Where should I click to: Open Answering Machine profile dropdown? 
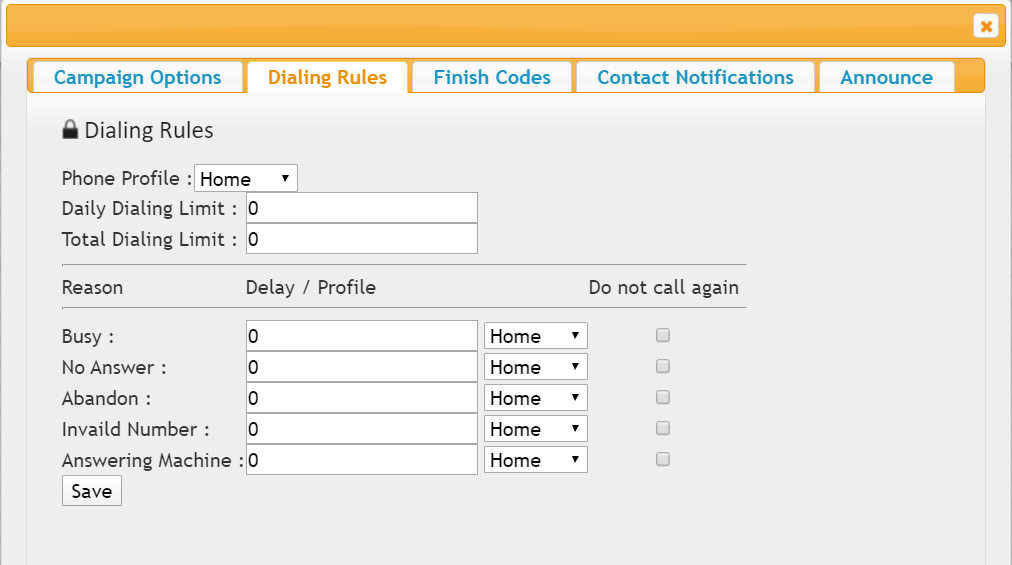(536, 460)
